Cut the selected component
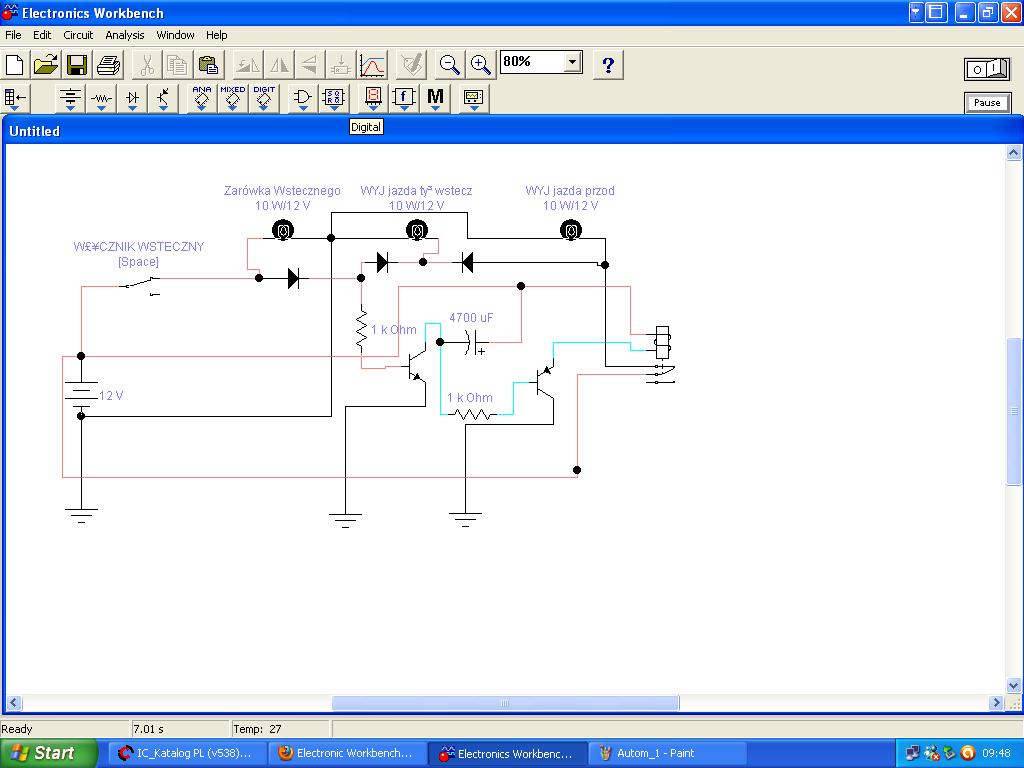The height and width of the screenshot is (768, 1024). tap(147, 65)
